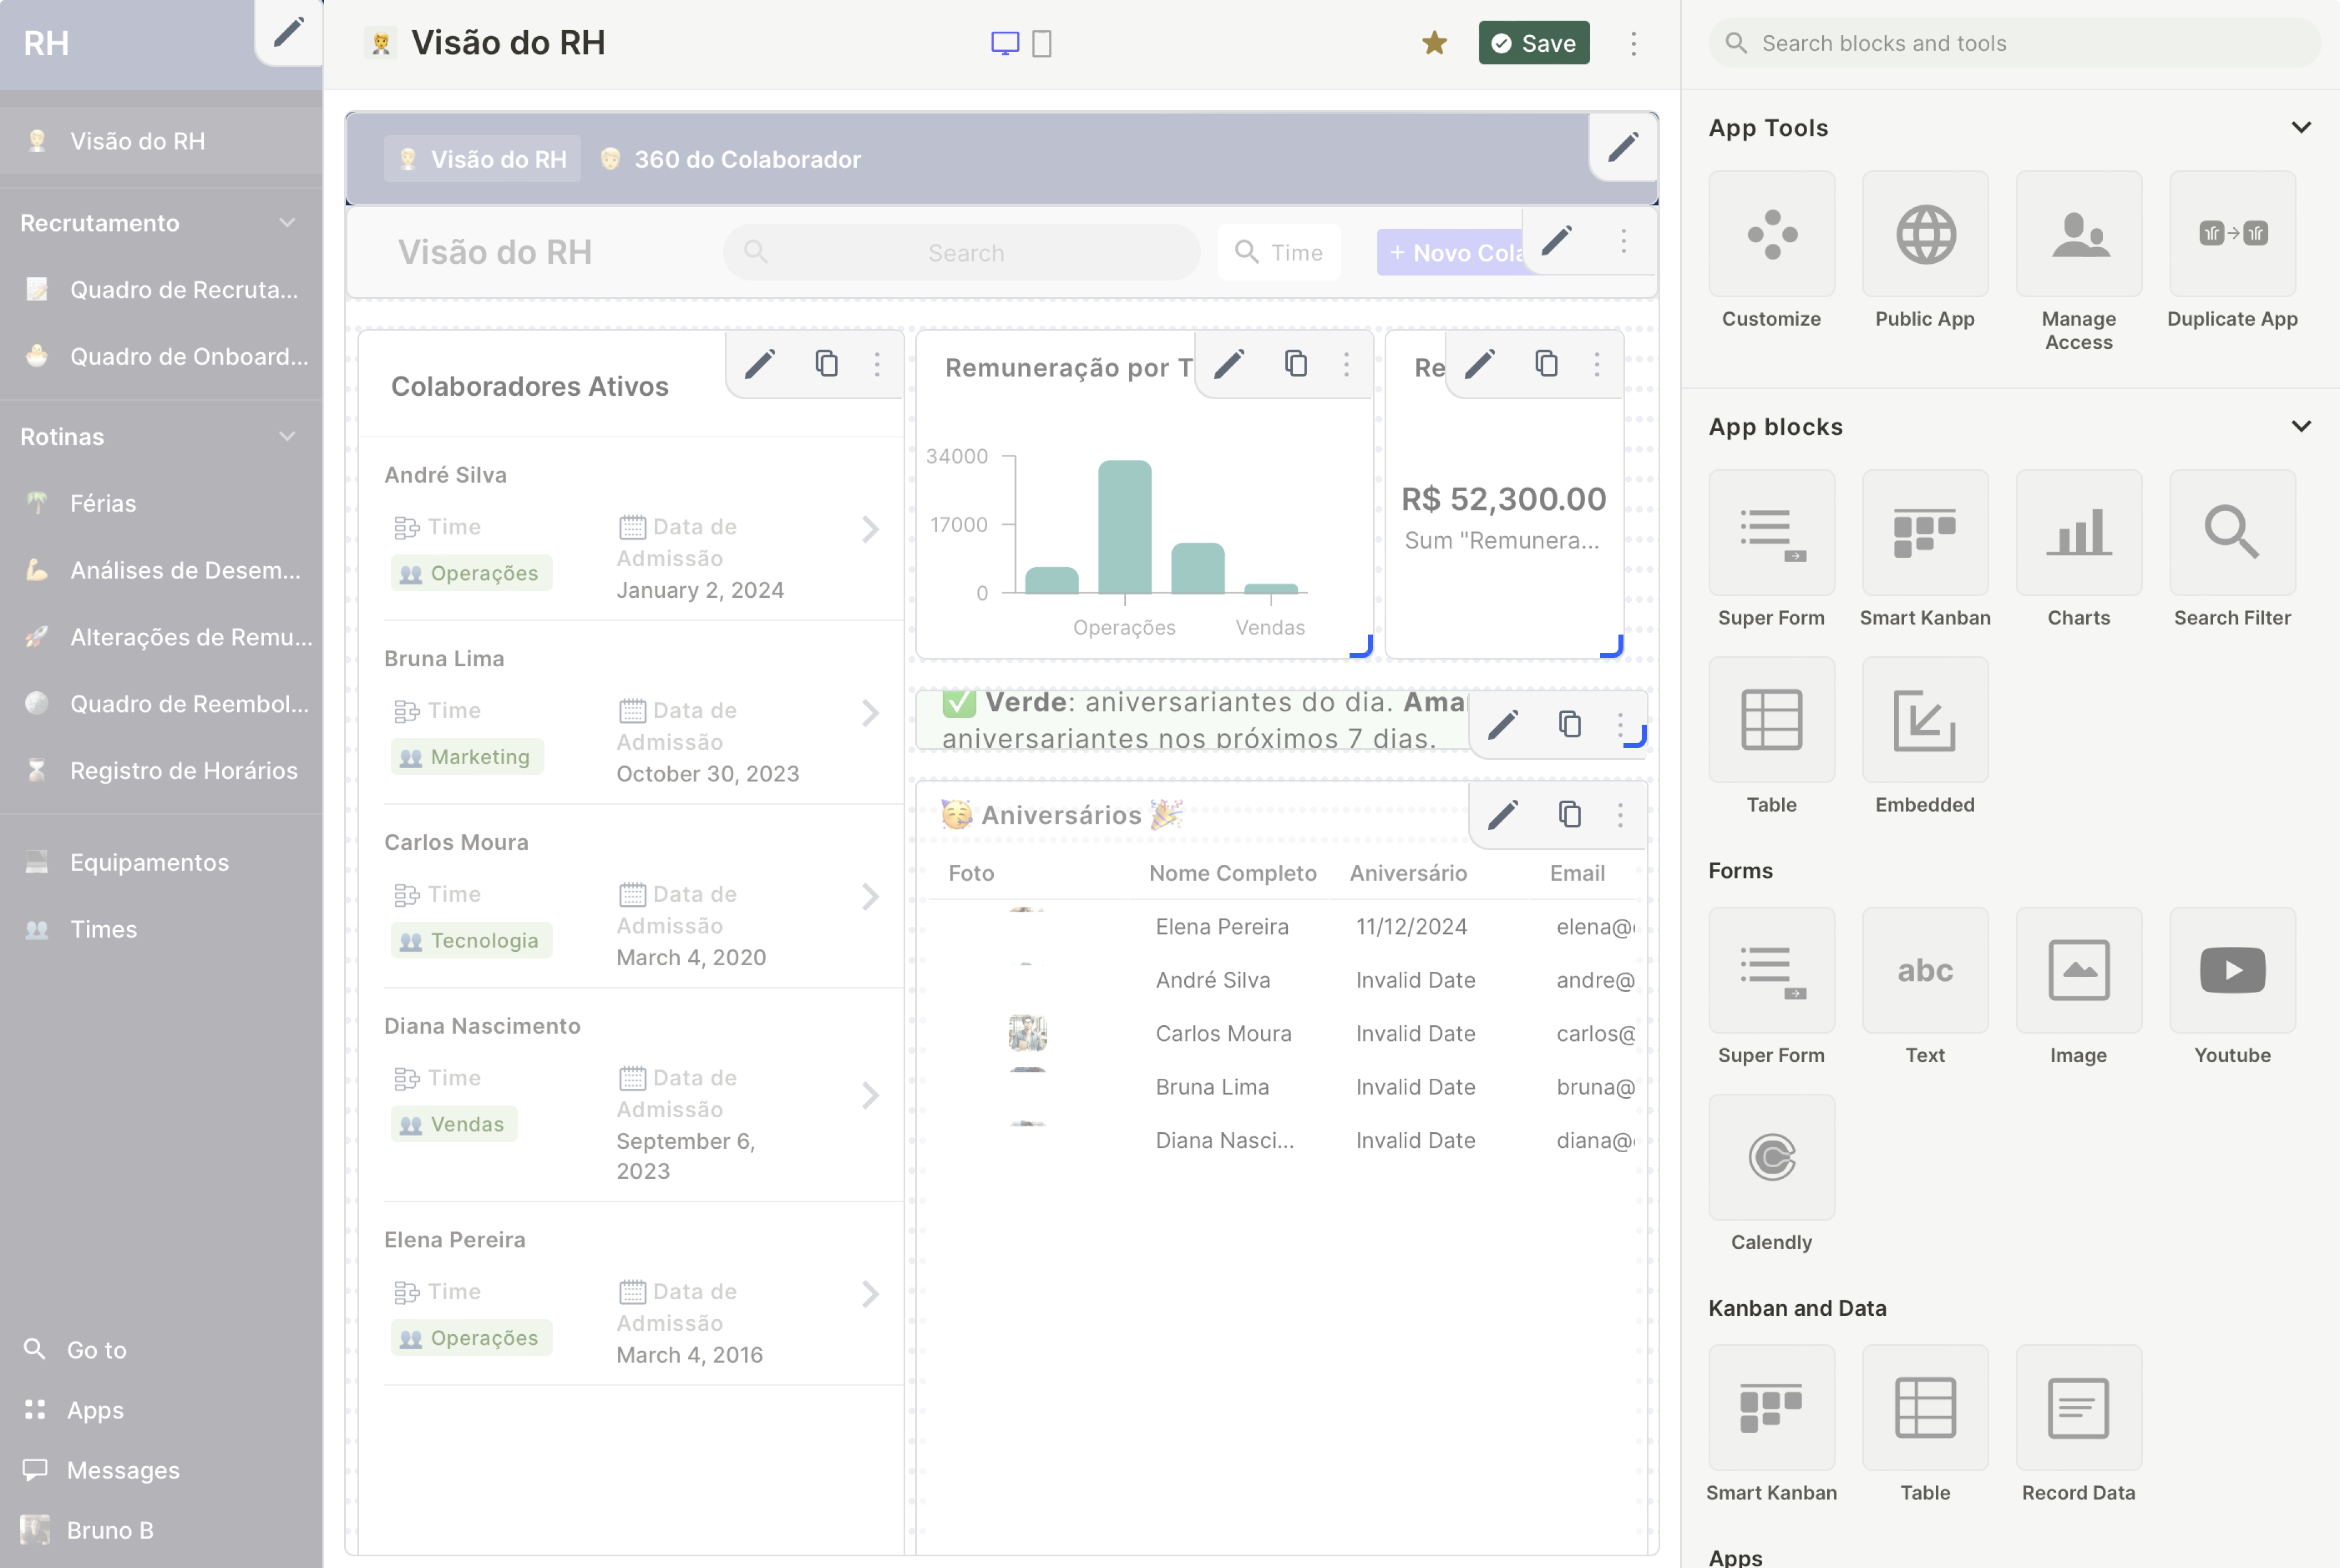
Task: Open Elena Pereira record chevron
Action: 870,1294
